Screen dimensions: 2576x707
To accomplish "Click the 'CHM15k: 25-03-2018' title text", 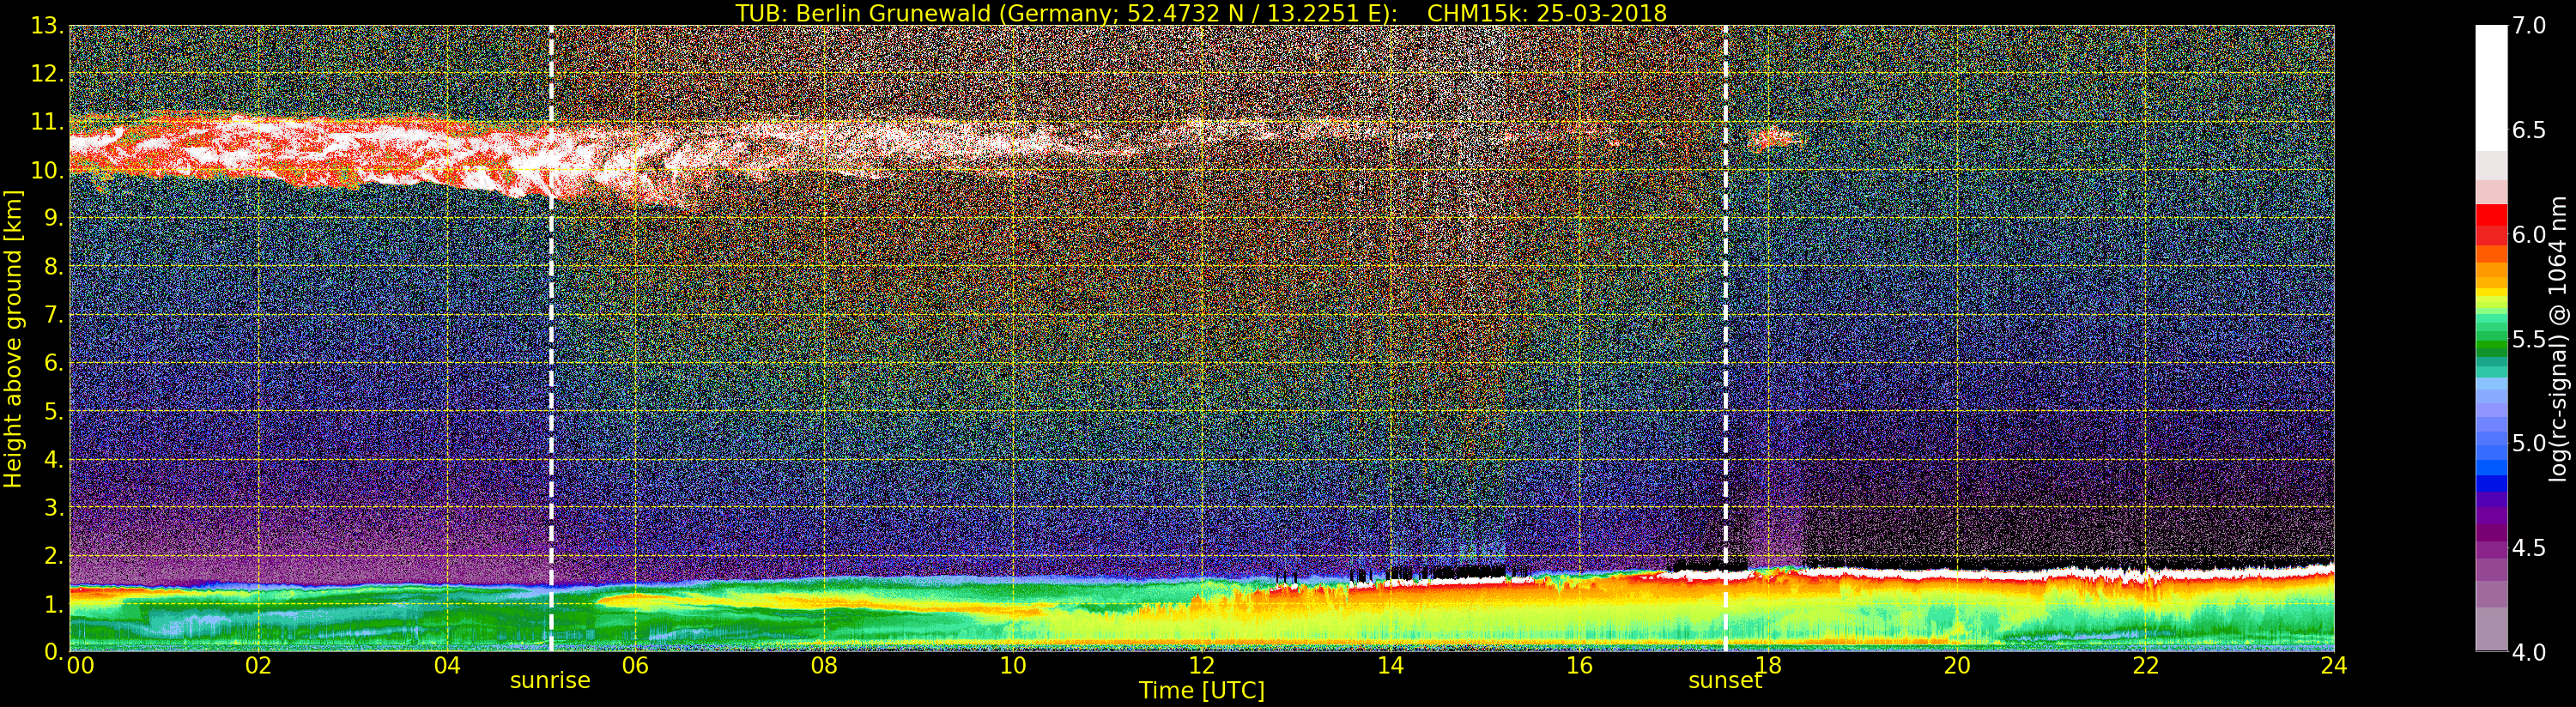I will (1547, 13).
